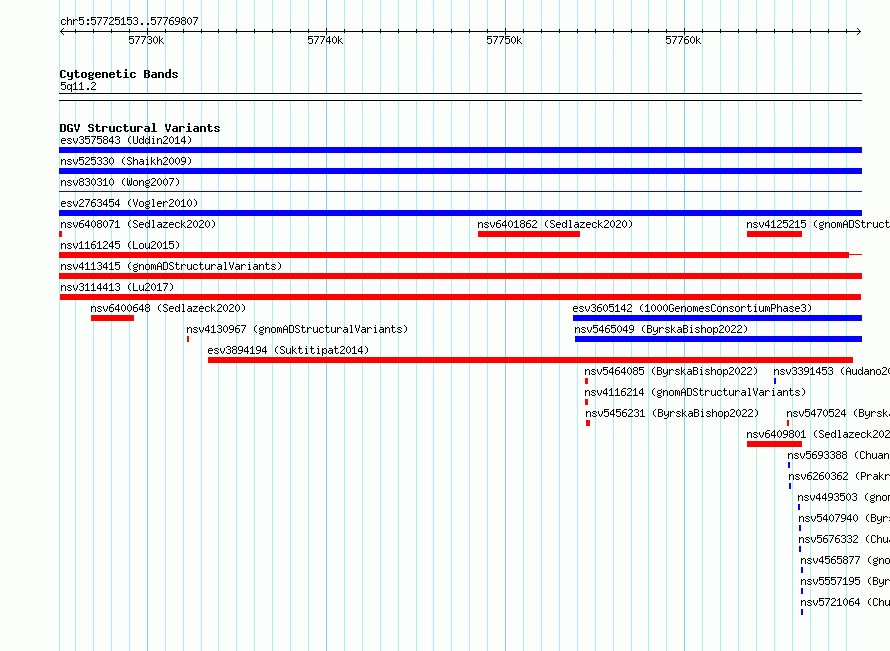Image resolution: width=890 pixels, height=651 pixels.
Task: Click the nsv6409801 Sedlazeck variant label
Action: tap(818, 434)
